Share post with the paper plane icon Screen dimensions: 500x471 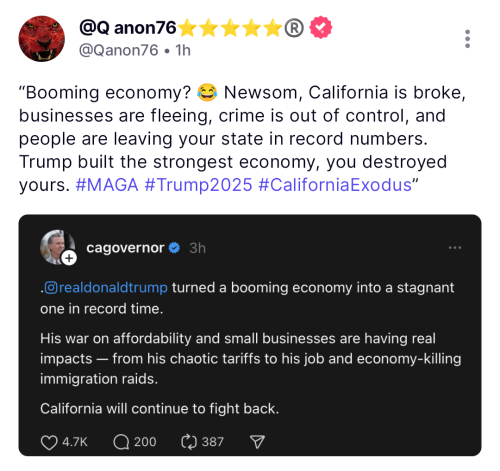coord(257,442)
